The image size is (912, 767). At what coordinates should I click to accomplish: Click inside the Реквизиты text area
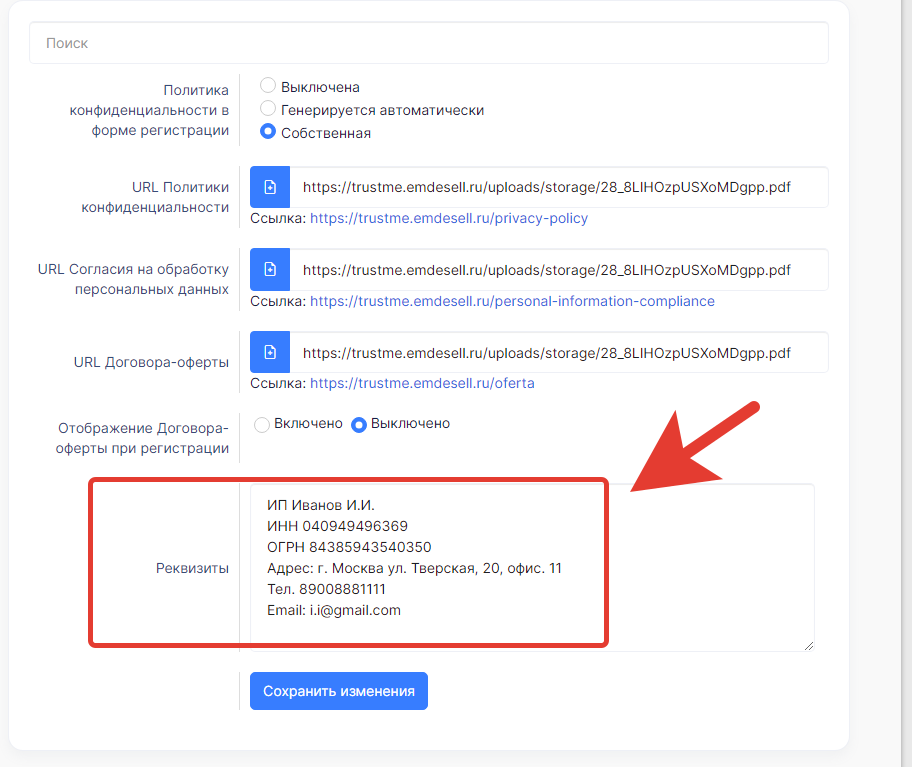tap(532, 567)
